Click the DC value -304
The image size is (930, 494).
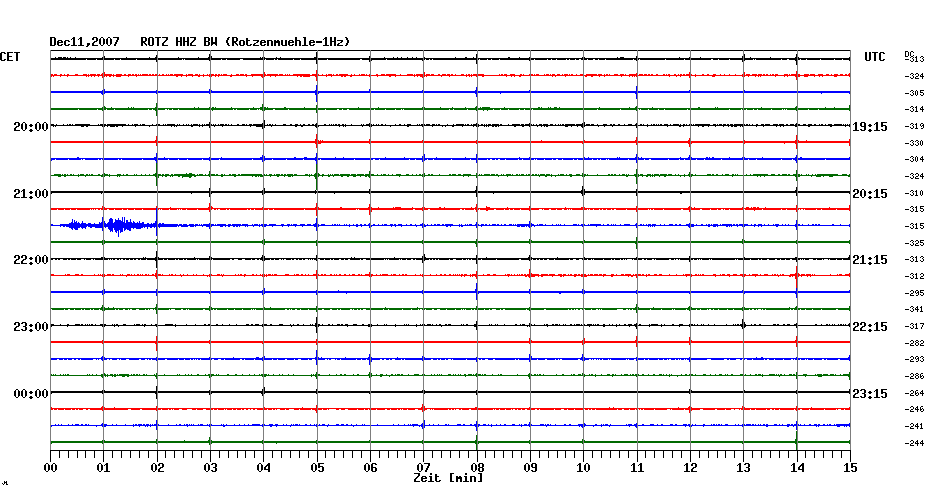tap(914, 160)
